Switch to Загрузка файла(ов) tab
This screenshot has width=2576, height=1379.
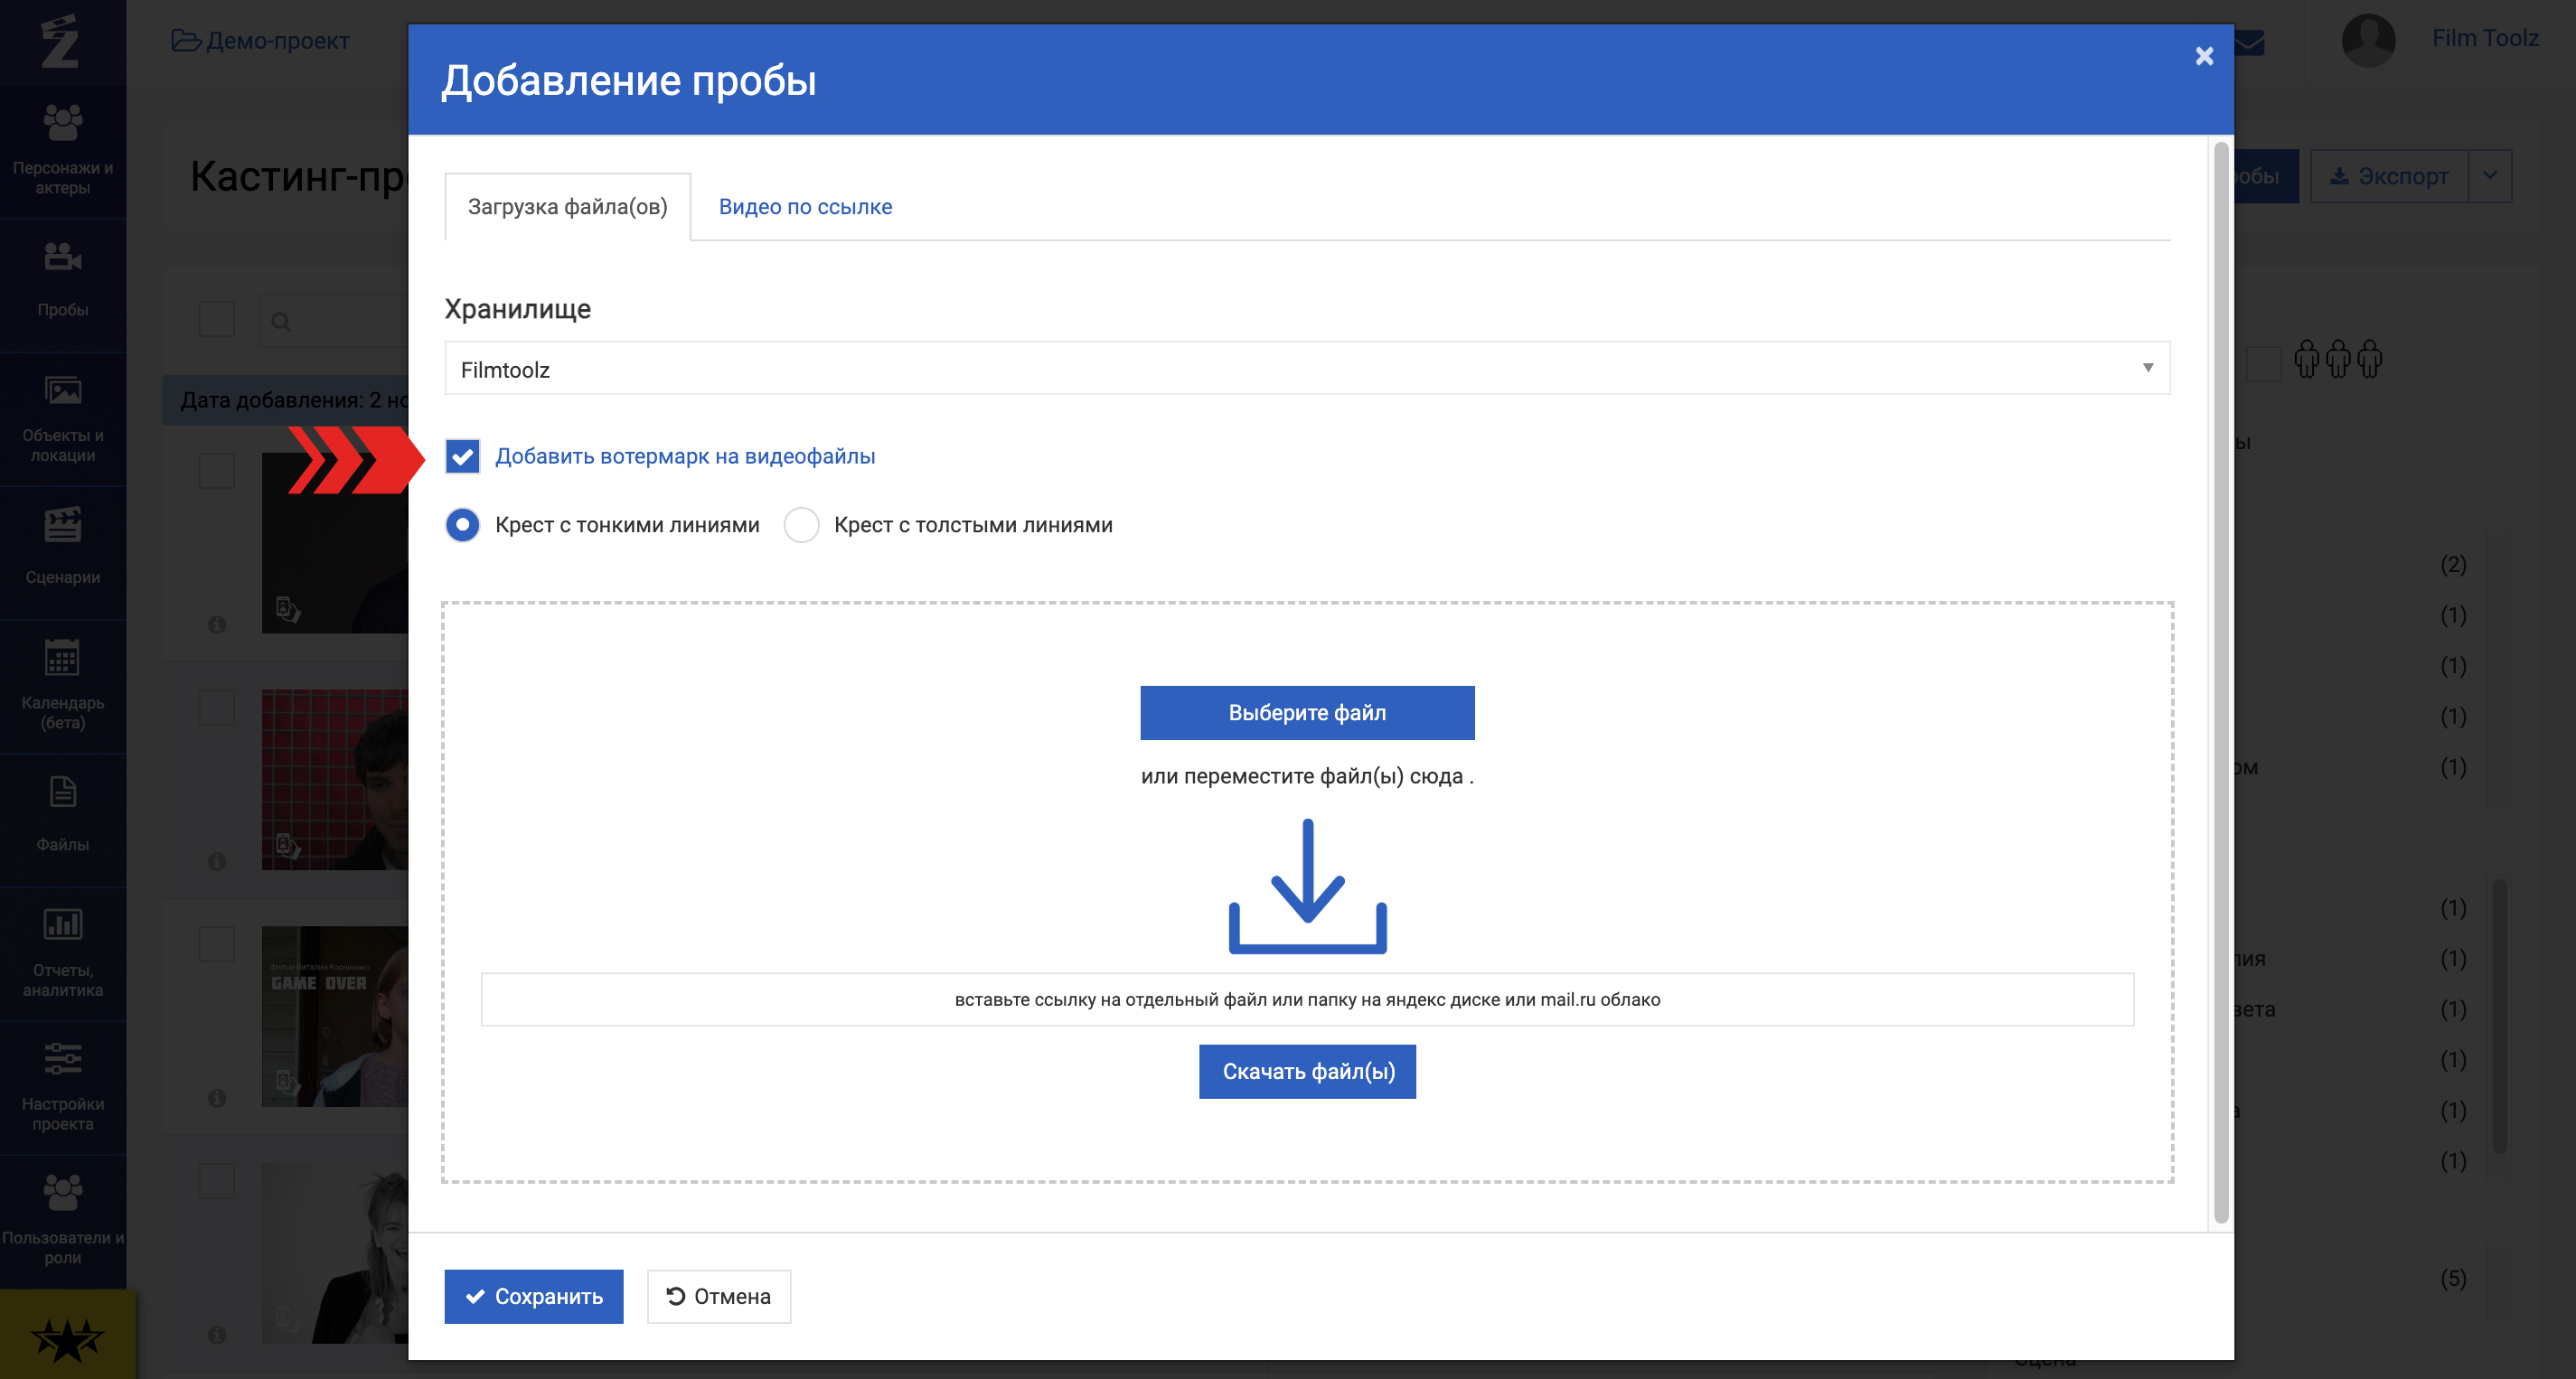point(567,207)
